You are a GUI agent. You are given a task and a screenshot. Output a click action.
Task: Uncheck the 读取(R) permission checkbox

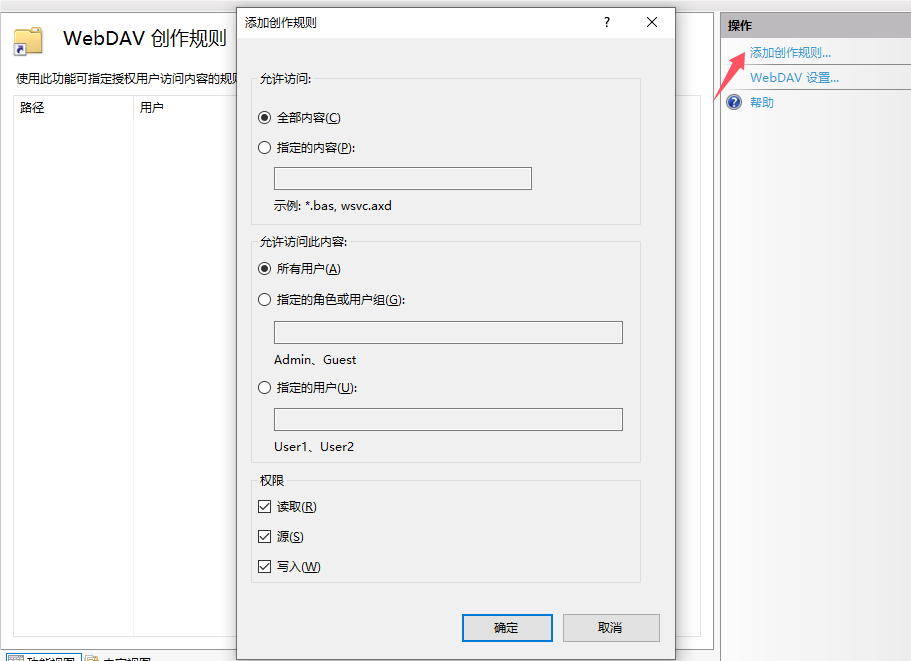point(264,506)
